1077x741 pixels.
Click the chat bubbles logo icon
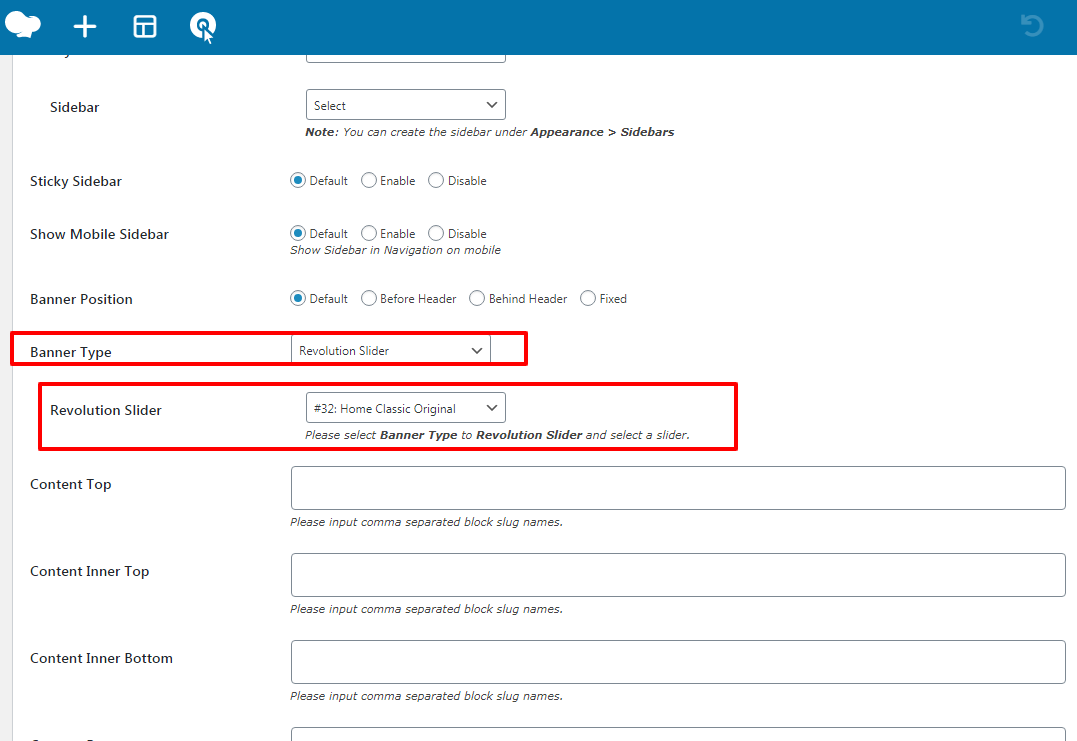tap(23, 25)
